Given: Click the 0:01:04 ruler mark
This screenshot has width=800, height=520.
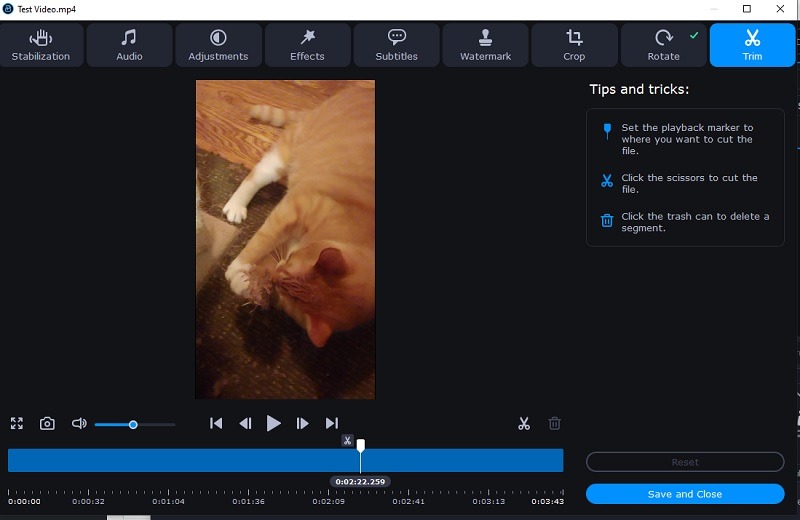Looking at the screenshot, I should [168, 501].
